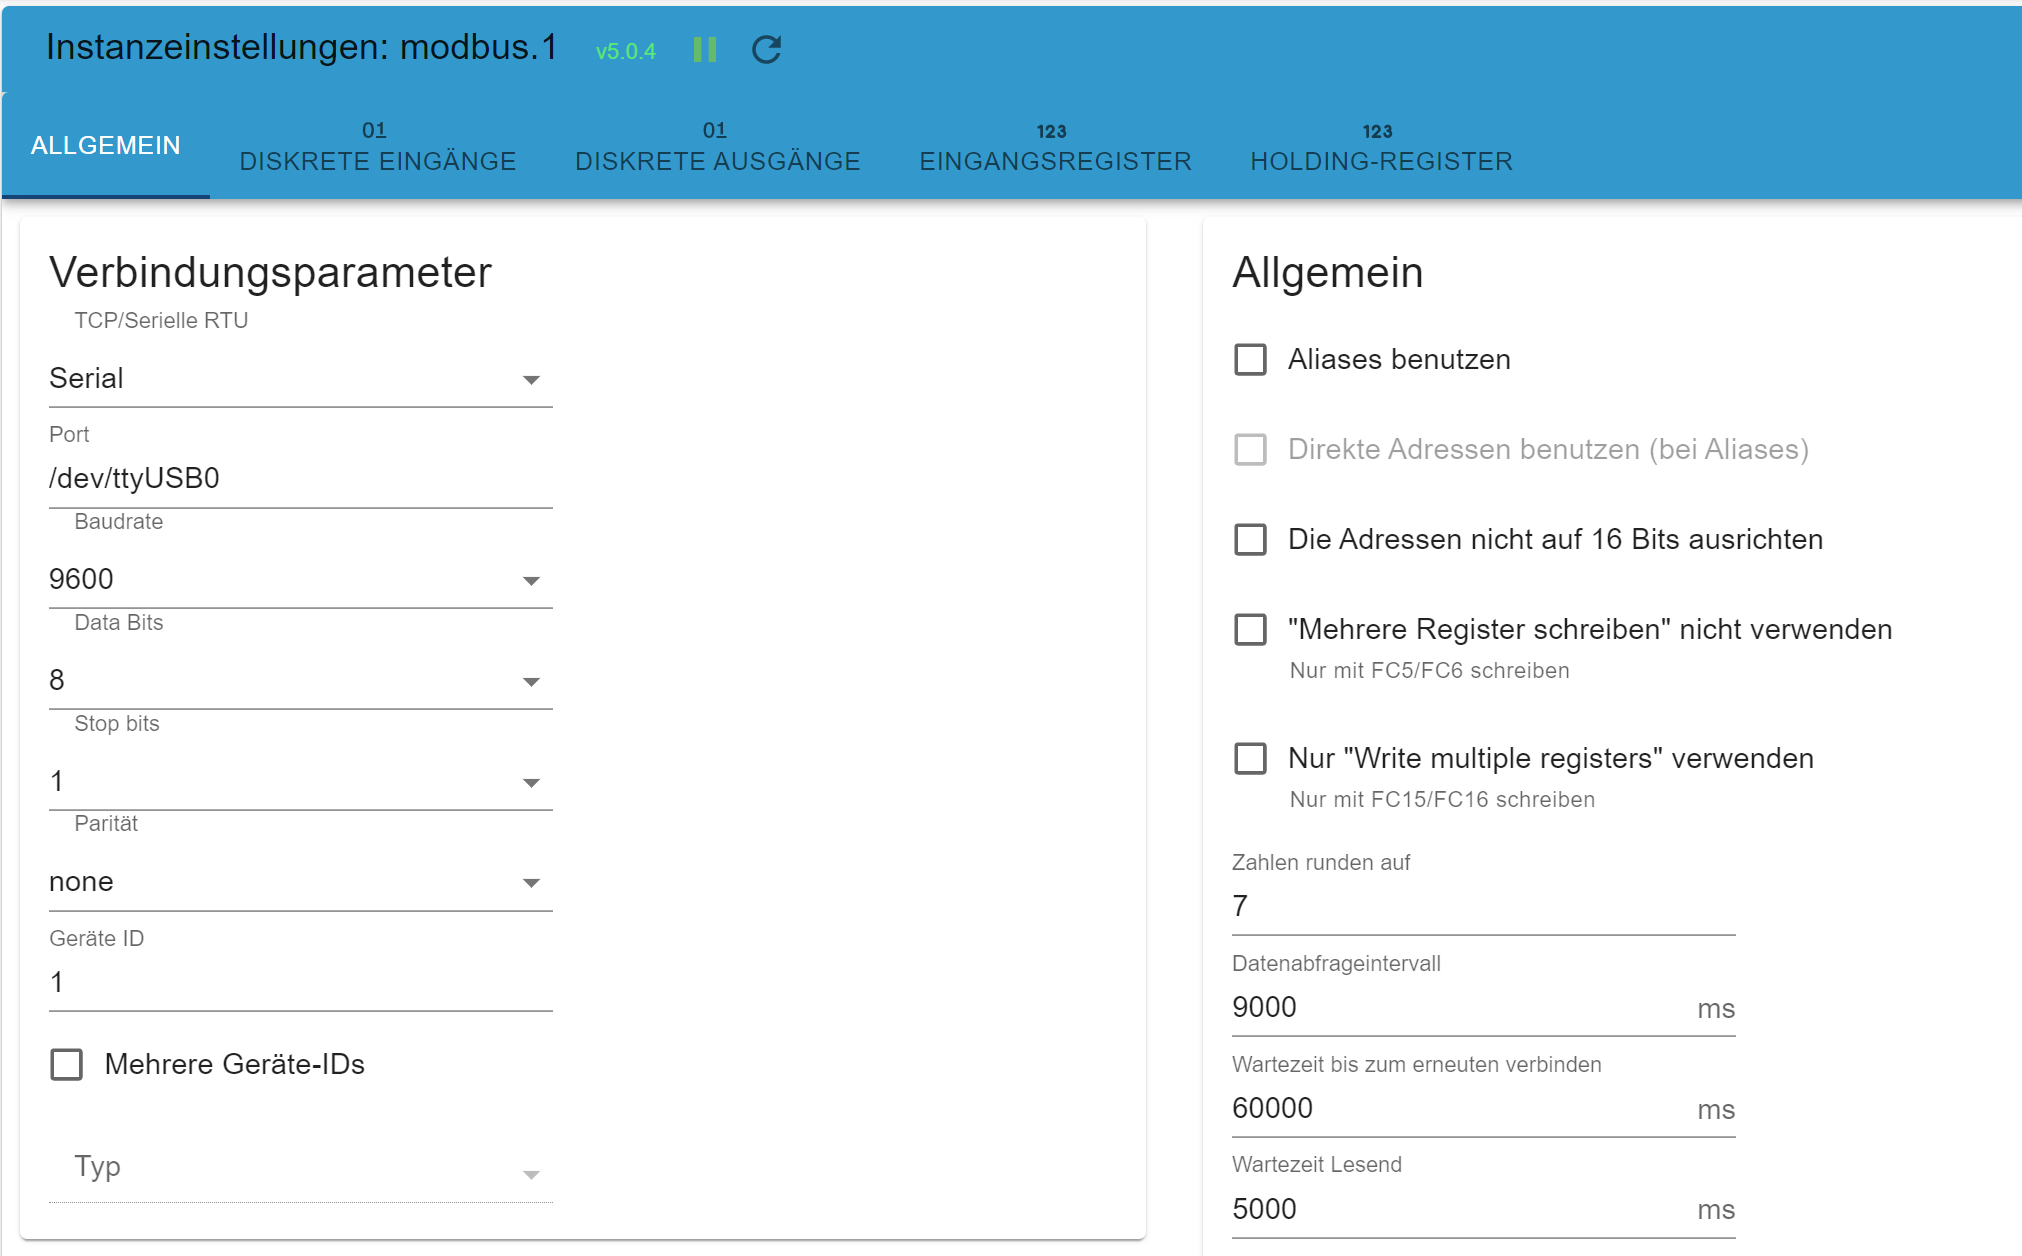Toggle Die Adressen nicht auf 16 Bits ausrichten
Image resolution: width=2022 pixels, height=1256 pixels.
(1250, 540)
